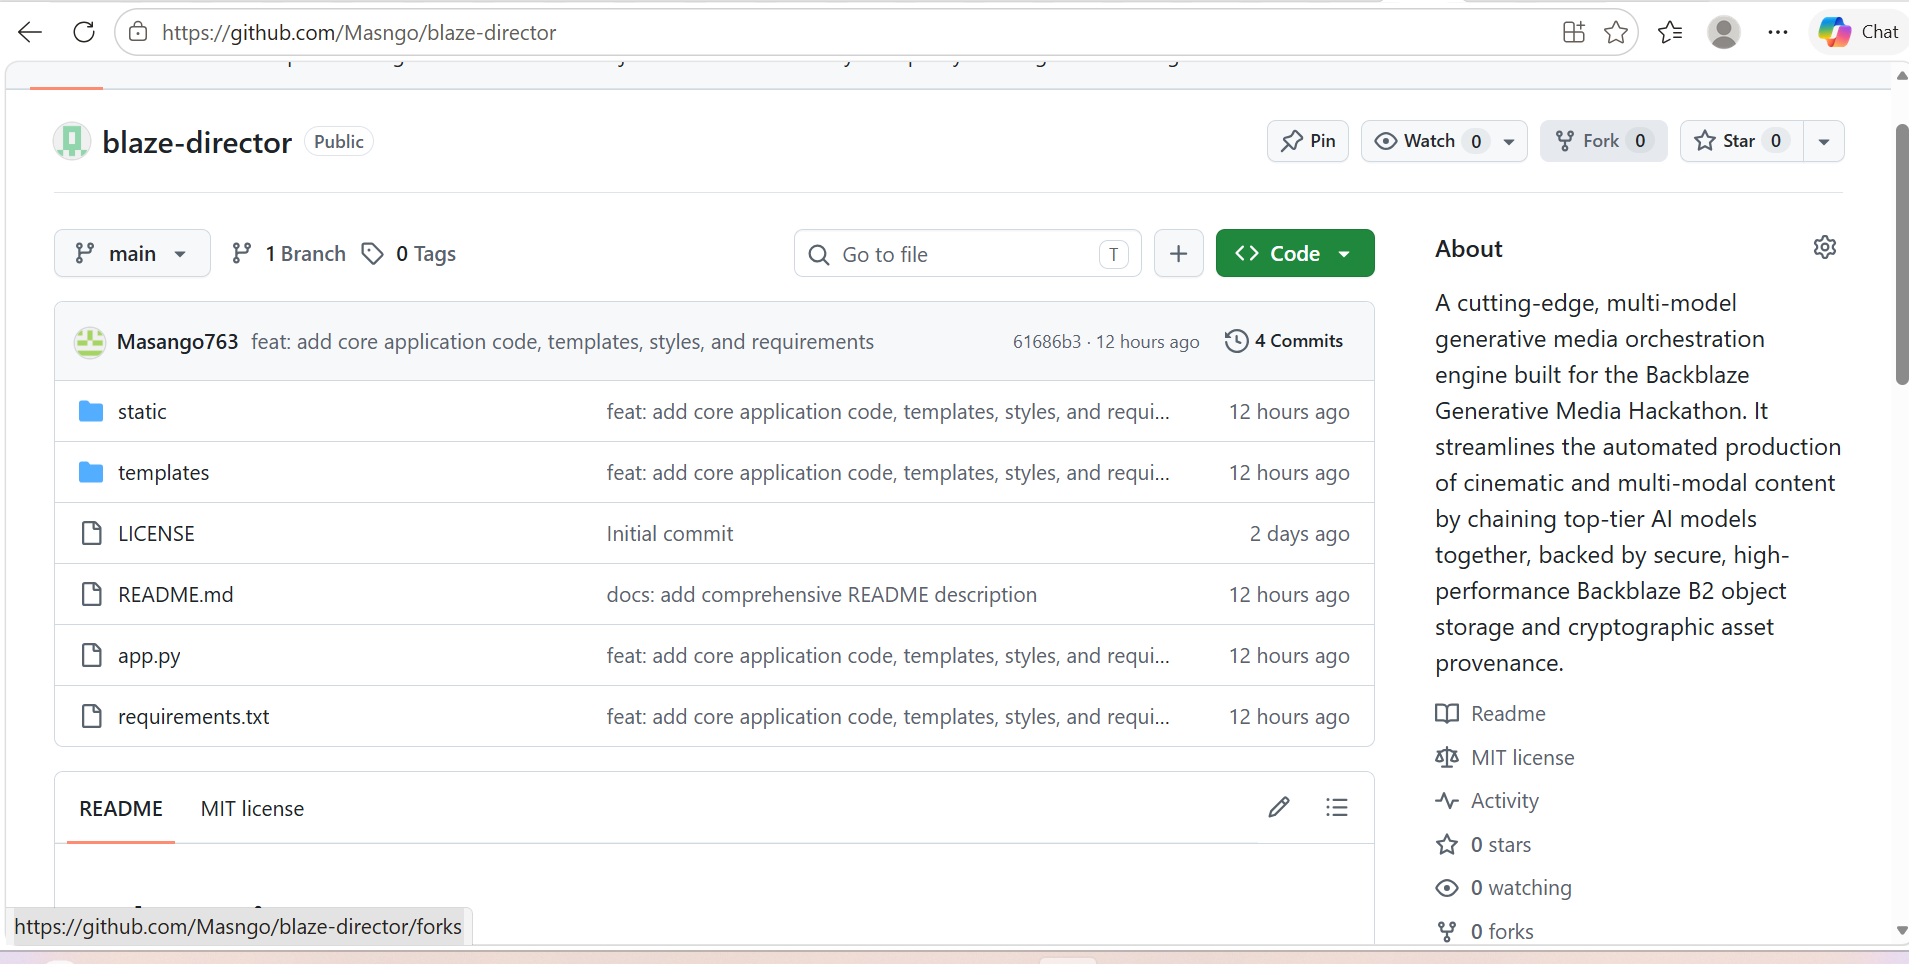View the 4 Commits history
The height and width of the screenshot is (964, 1909).
point(1284,341)
